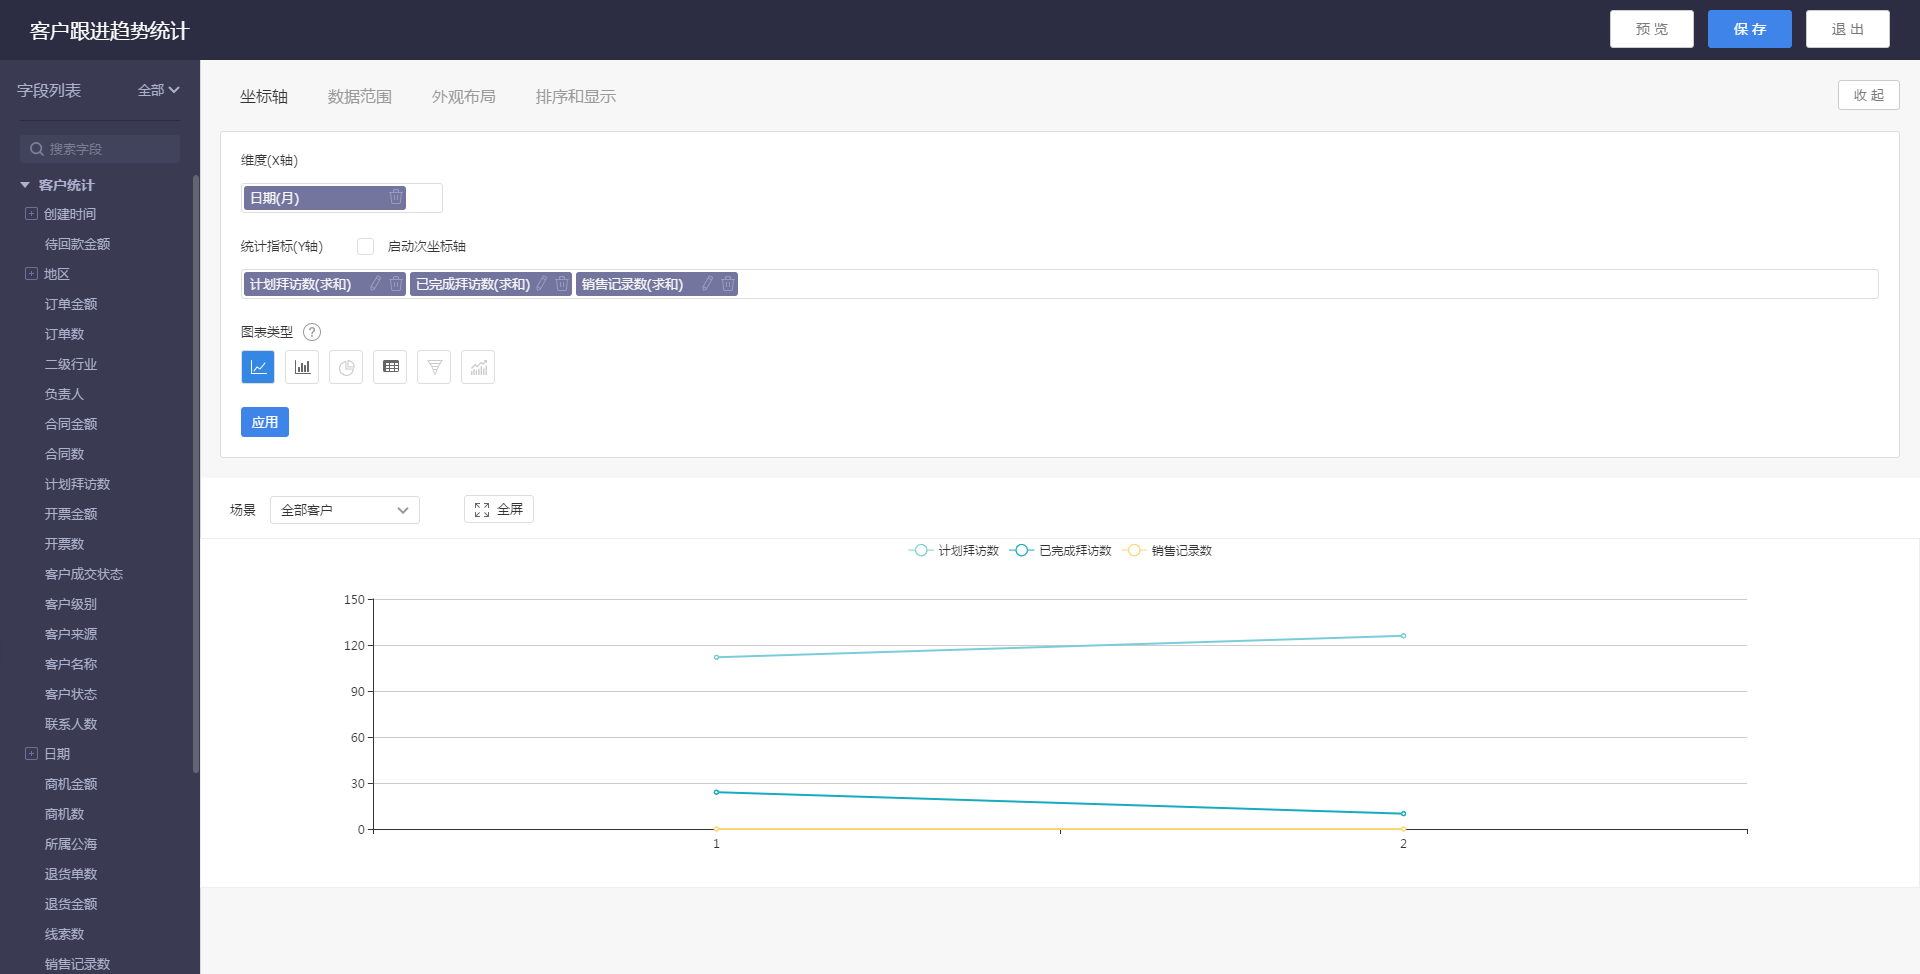Select the 订单数 field
1920x974 pixels.
[65, 334]
